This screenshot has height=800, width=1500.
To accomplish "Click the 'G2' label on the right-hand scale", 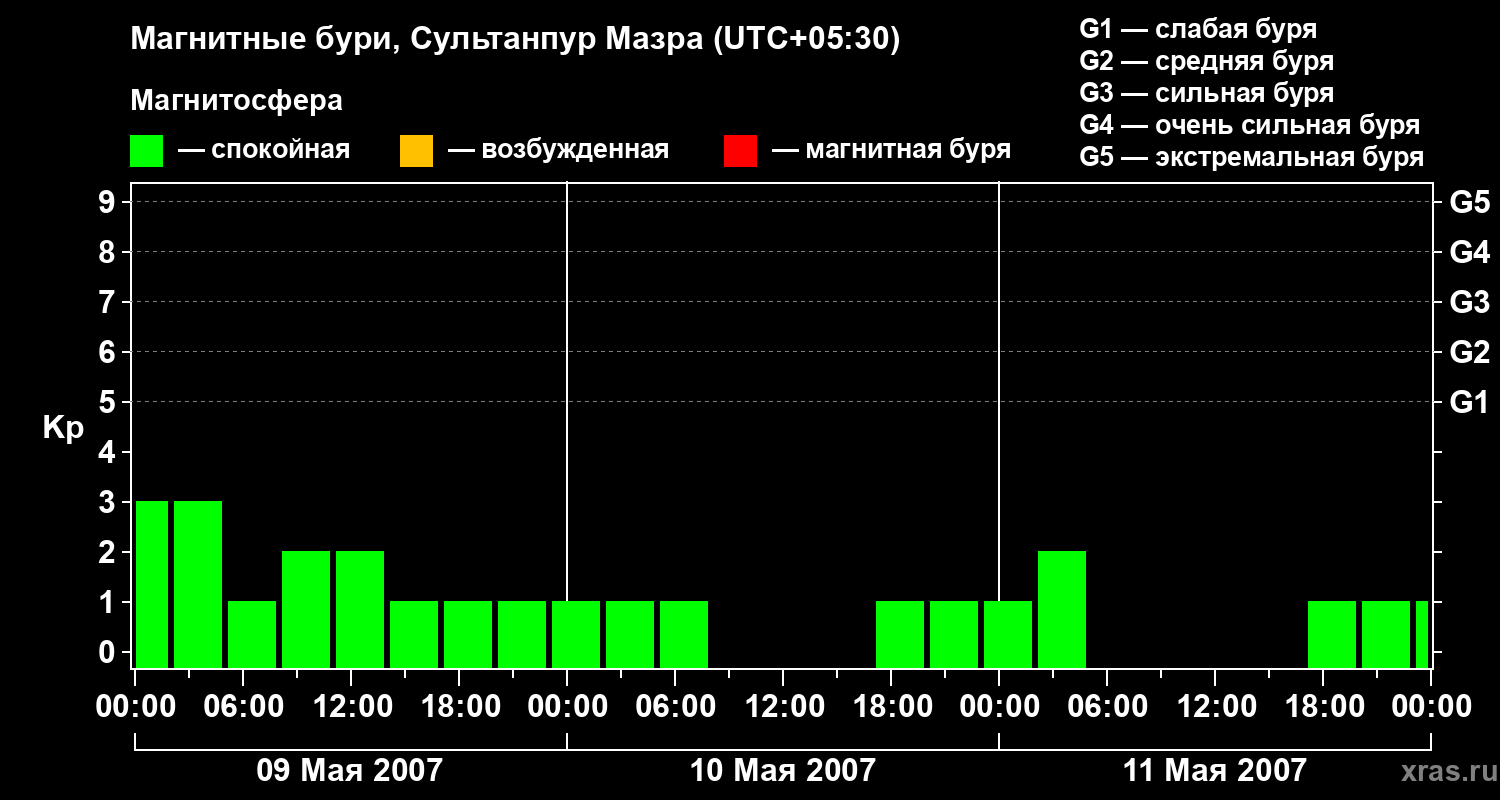I will pos(1469,352).
